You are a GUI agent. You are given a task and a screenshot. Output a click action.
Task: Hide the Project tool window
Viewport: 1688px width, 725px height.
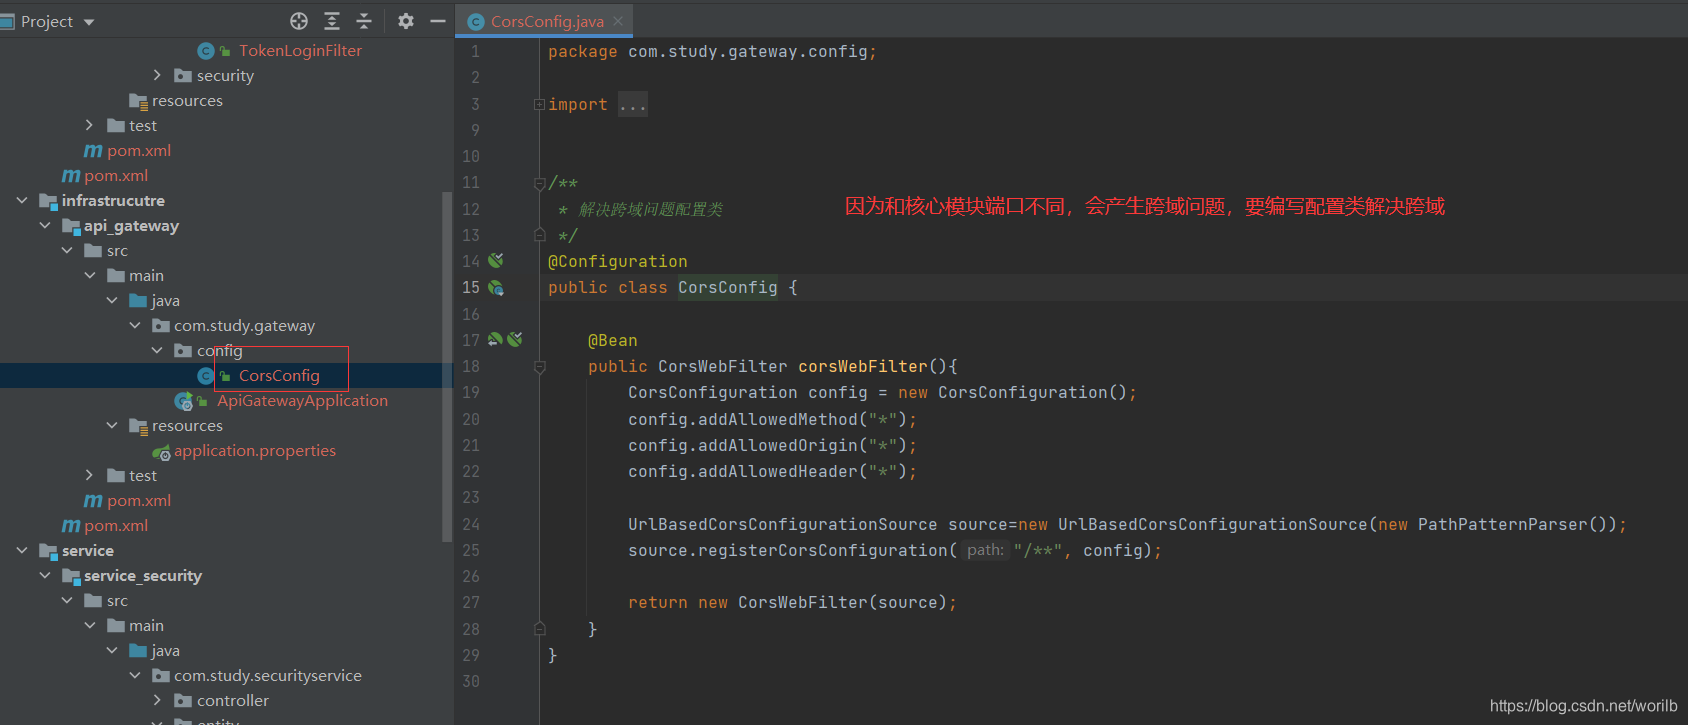click(438, 21)
